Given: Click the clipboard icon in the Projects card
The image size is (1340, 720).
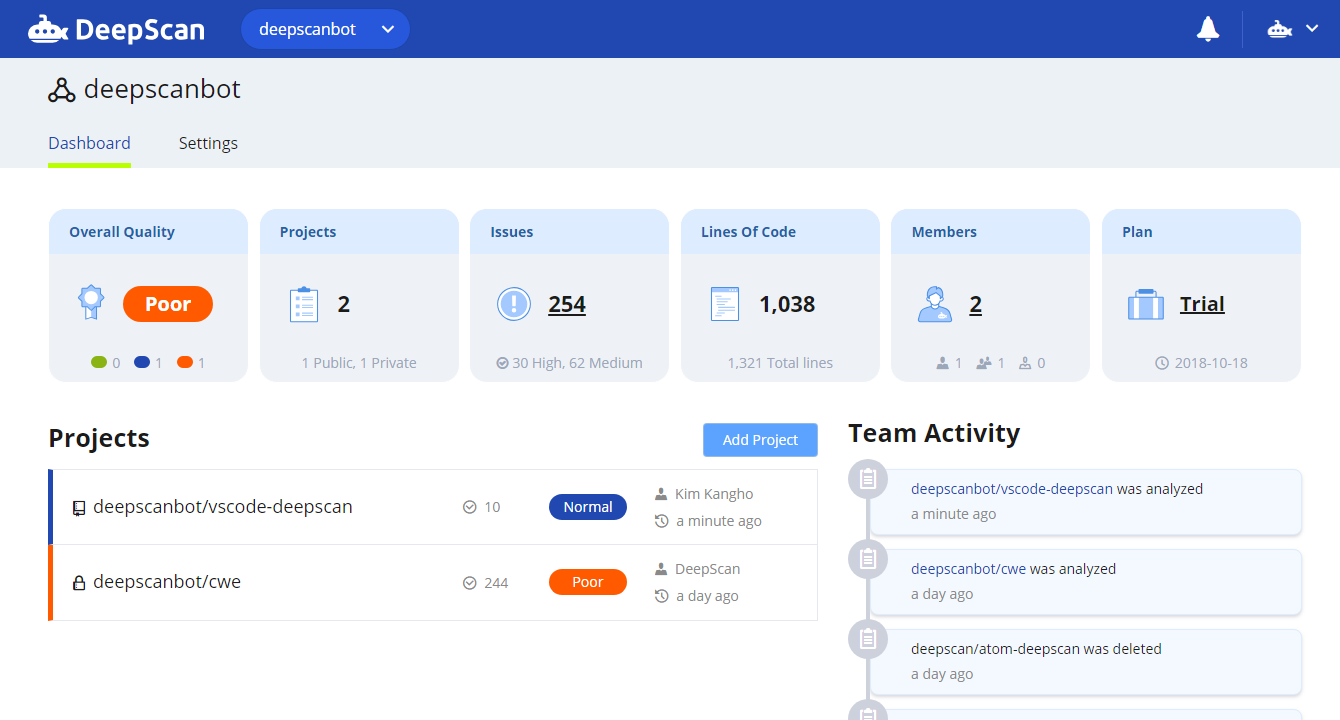Looking at the screenshot, I should click(304, 304).
